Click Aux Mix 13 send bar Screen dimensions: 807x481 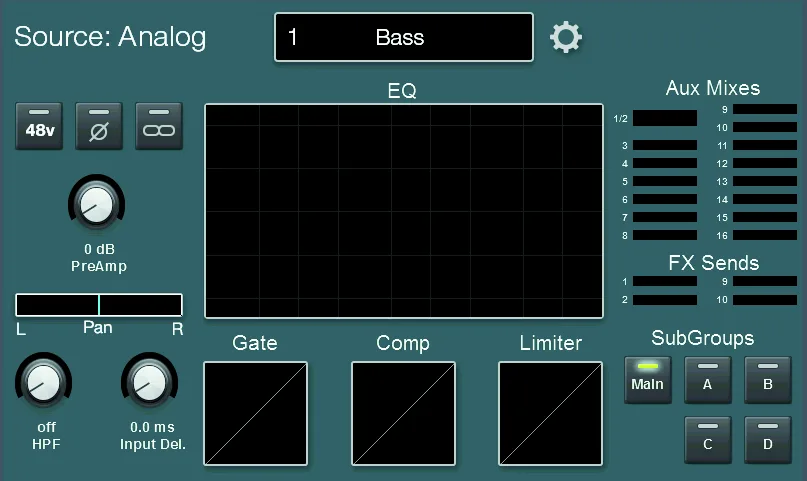[x=765, y=181]
